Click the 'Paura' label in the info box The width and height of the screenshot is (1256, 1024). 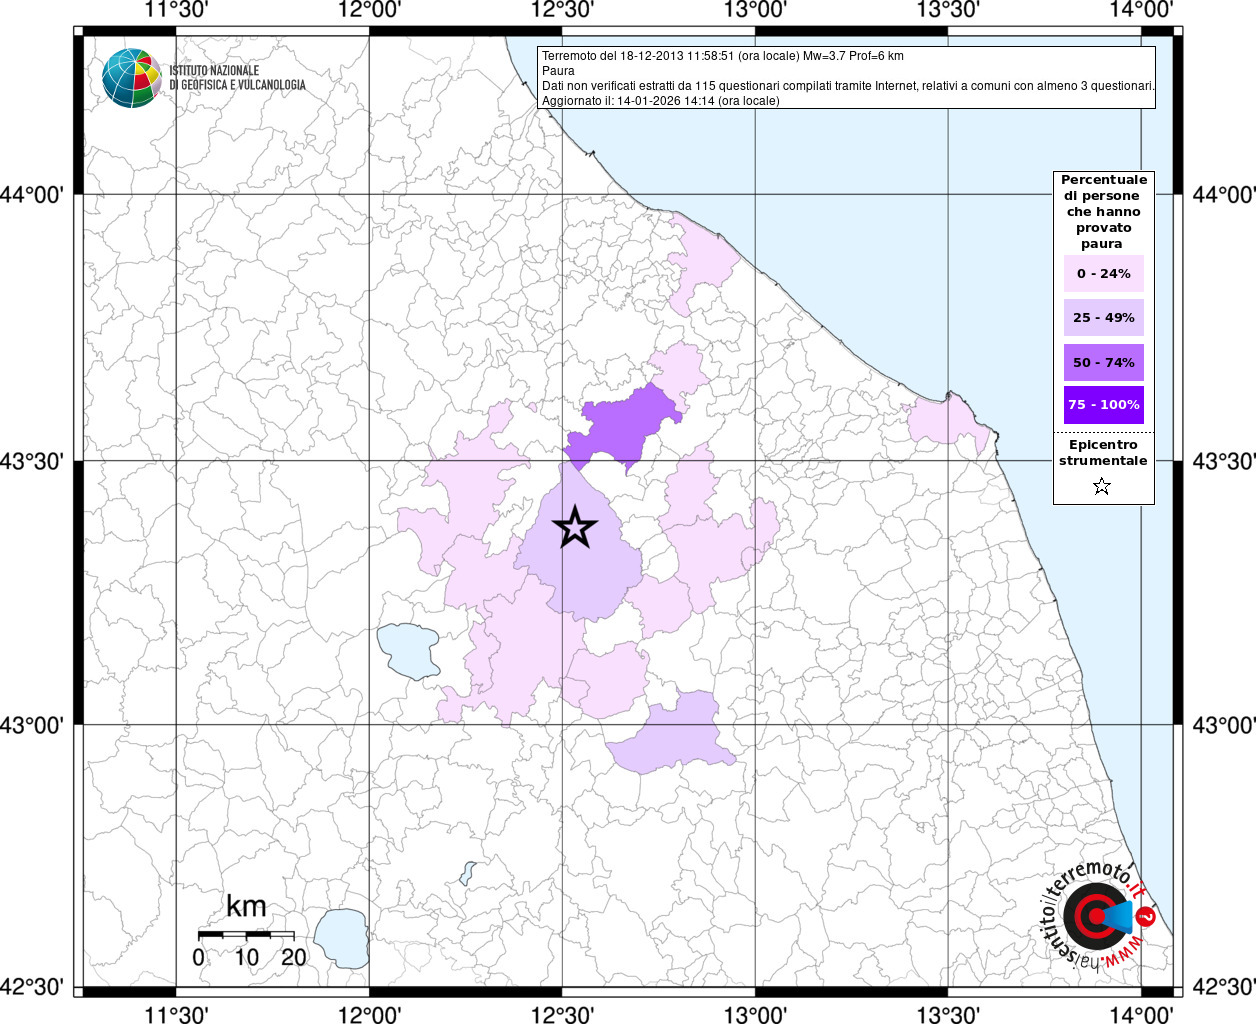coord(558,71)
